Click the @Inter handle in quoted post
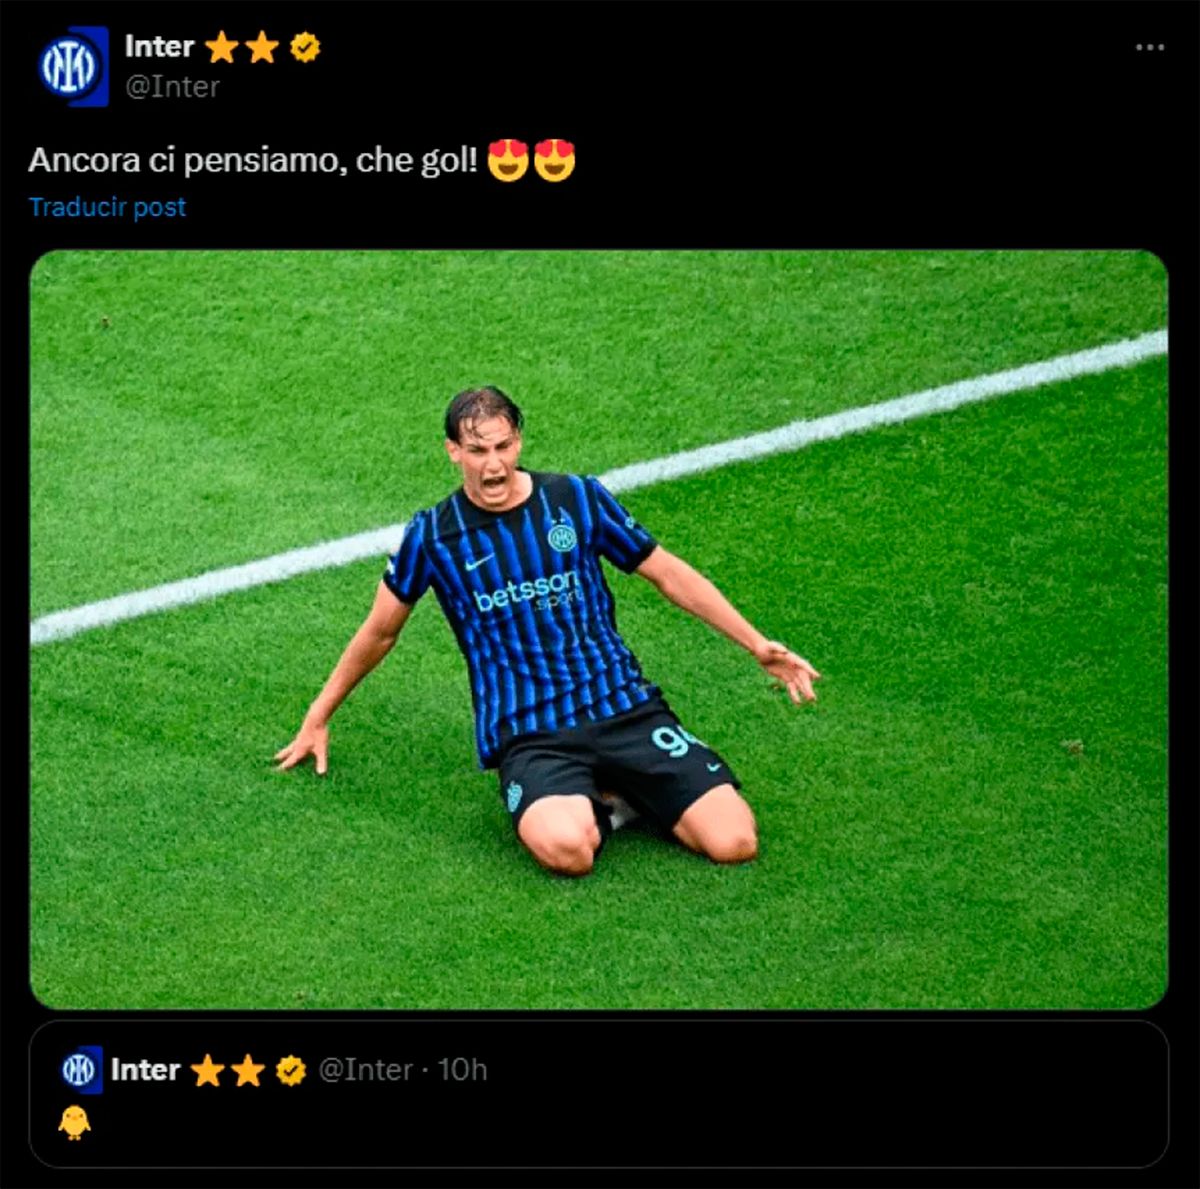1200x1189 pixels. tap(365, 1070)
